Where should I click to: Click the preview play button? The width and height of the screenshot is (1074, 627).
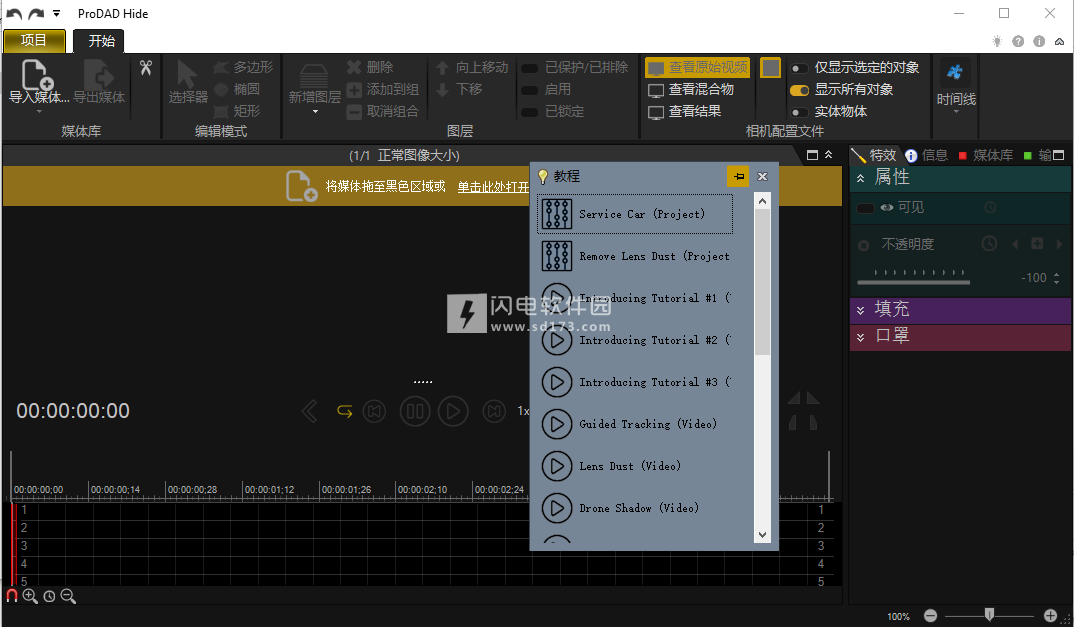(x=453, y=411)
